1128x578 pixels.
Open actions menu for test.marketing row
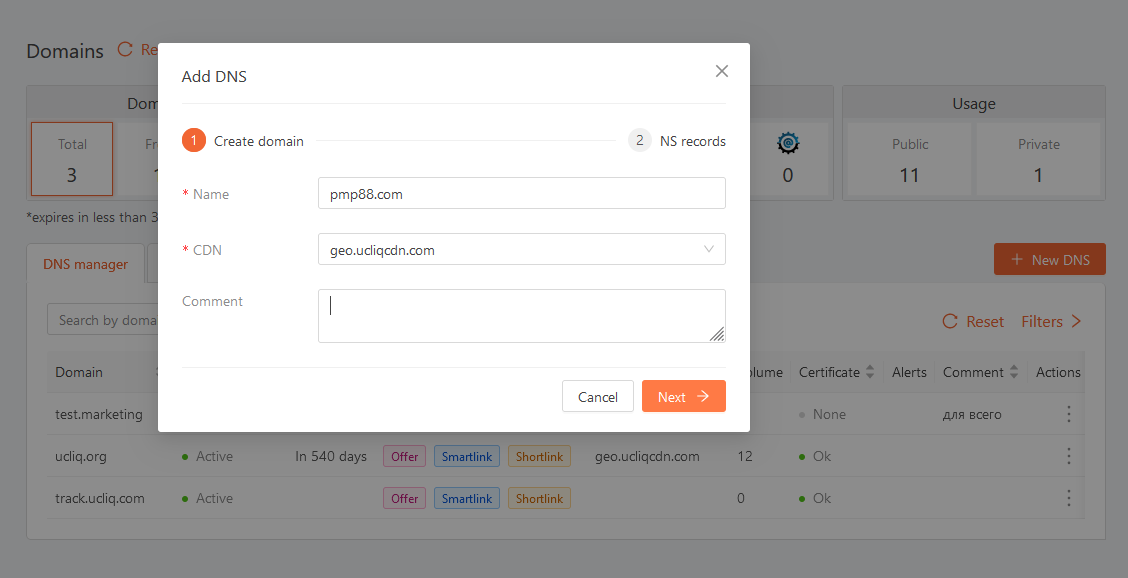point(1069,414)
